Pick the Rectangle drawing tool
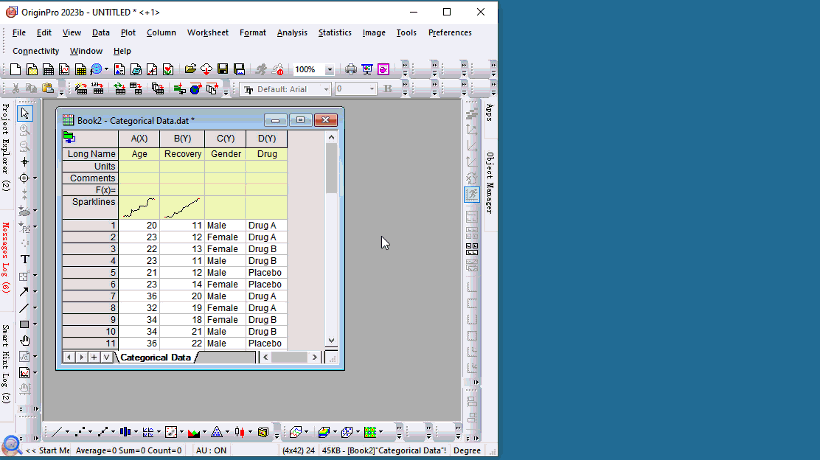Screen dimensions: 820x460 [25, 324]
